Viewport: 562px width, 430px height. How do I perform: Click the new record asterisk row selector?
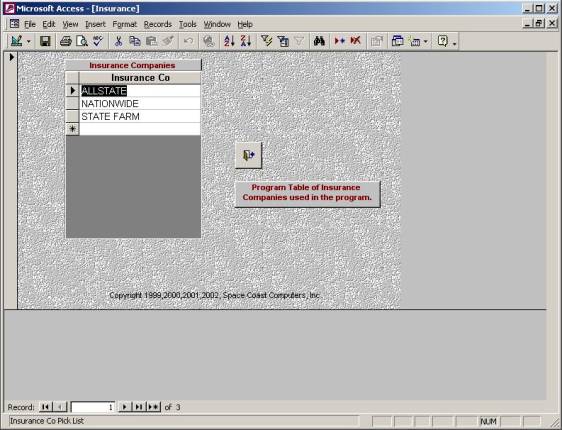tap(72, 129)
